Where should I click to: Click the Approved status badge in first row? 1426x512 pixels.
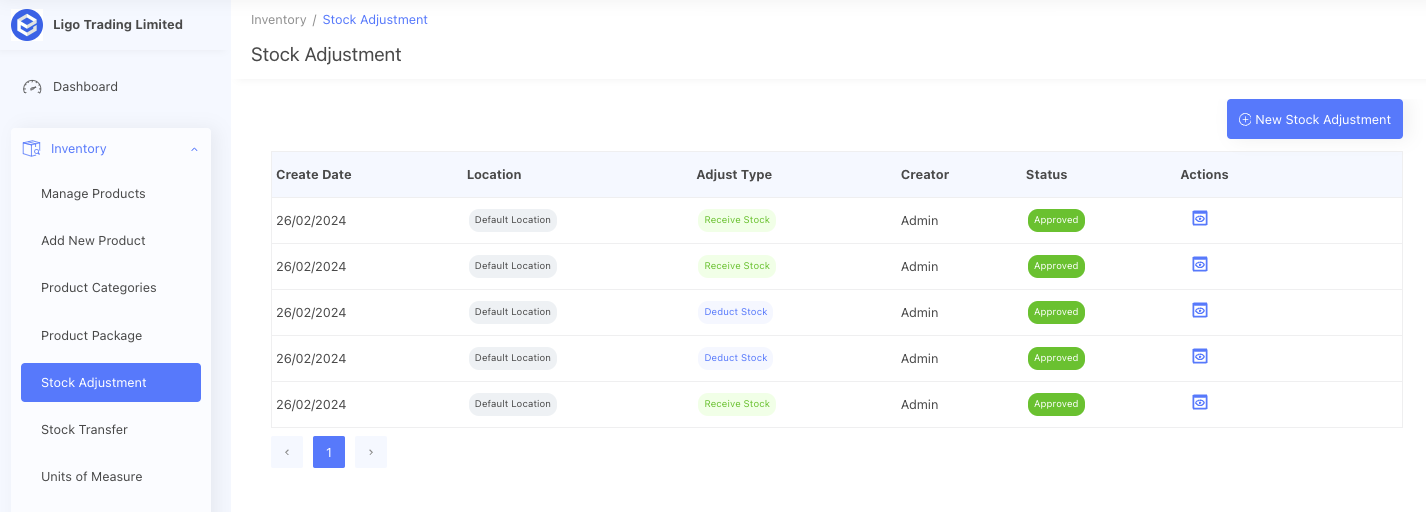(1056, 220)
